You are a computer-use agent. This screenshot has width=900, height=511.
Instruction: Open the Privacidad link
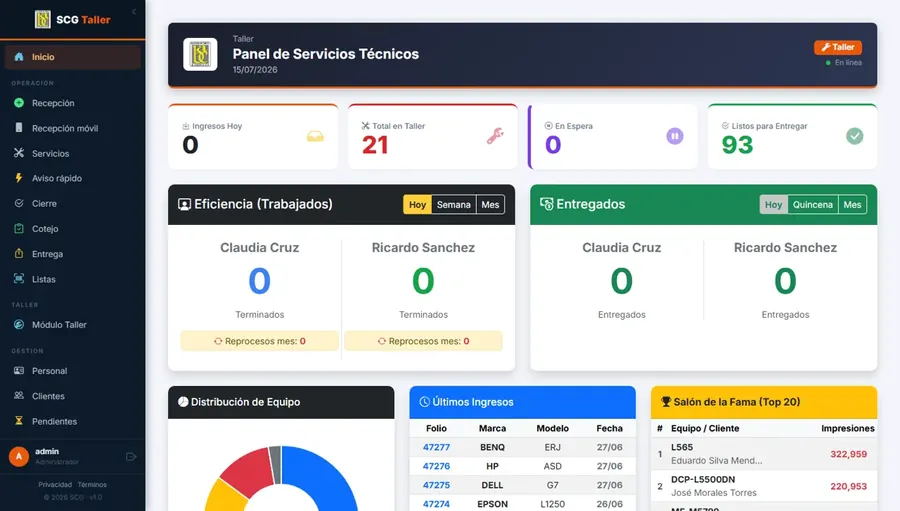pos(55,485)
